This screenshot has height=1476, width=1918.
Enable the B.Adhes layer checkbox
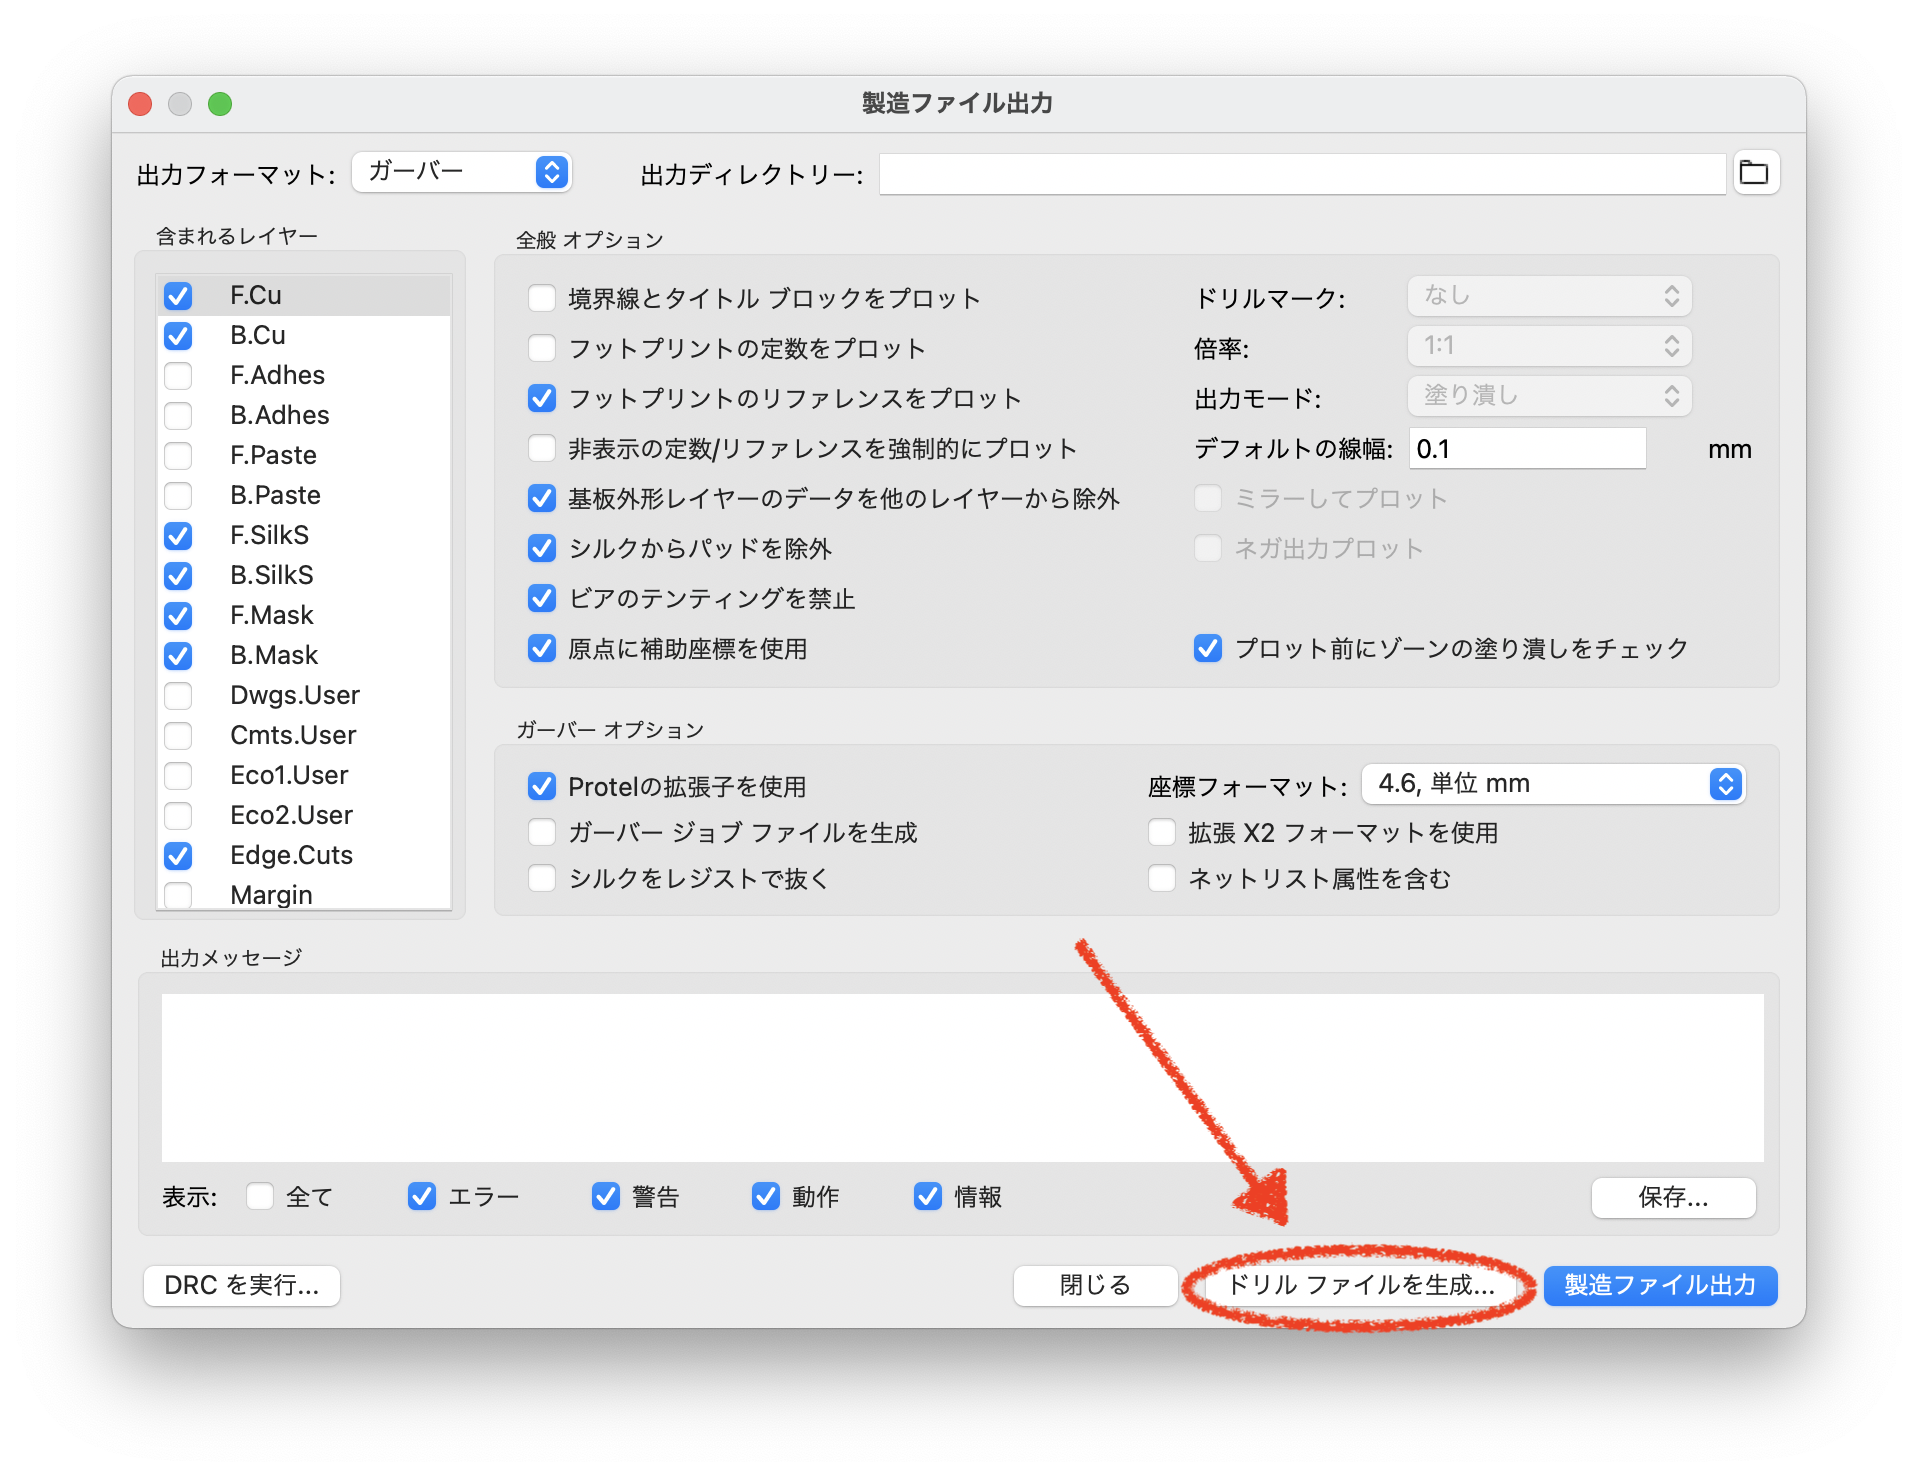pos(178,416)
